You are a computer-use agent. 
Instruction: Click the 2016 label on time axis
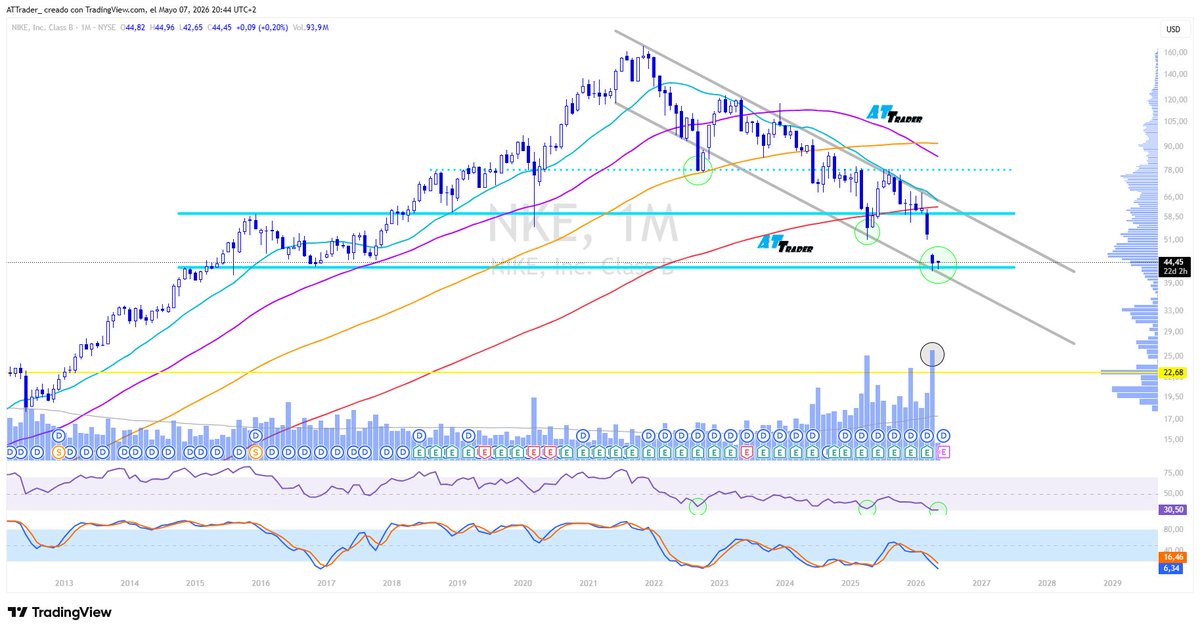tap(260, 581)
